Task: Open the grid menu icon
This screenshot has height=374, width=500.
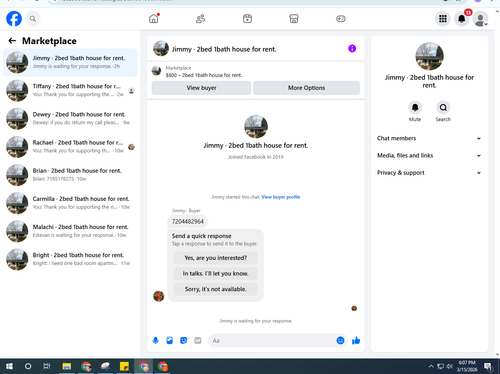Action: coord(443,19)
